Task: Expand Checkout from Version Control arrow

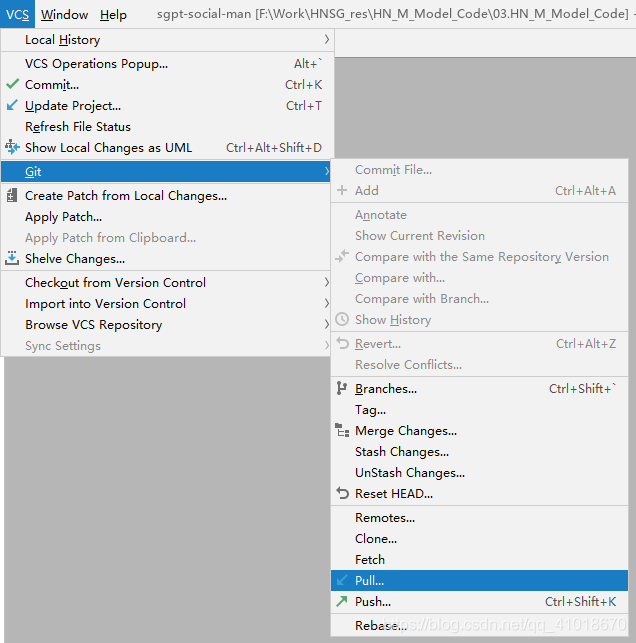Action: (x=326, y=282)
